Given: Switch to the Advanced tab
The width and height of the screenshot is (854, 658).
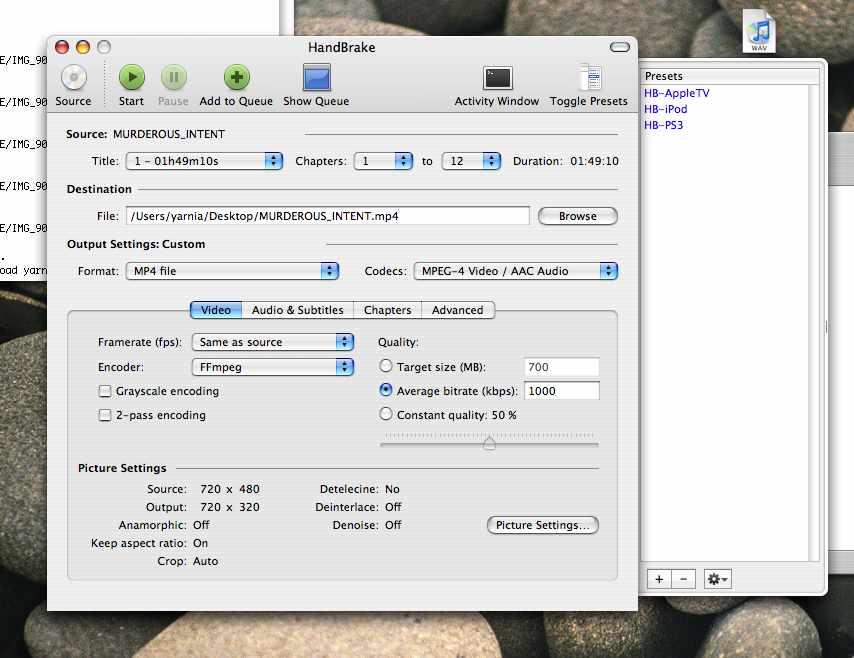Looking at the screenshot, I should pos(458,310).
